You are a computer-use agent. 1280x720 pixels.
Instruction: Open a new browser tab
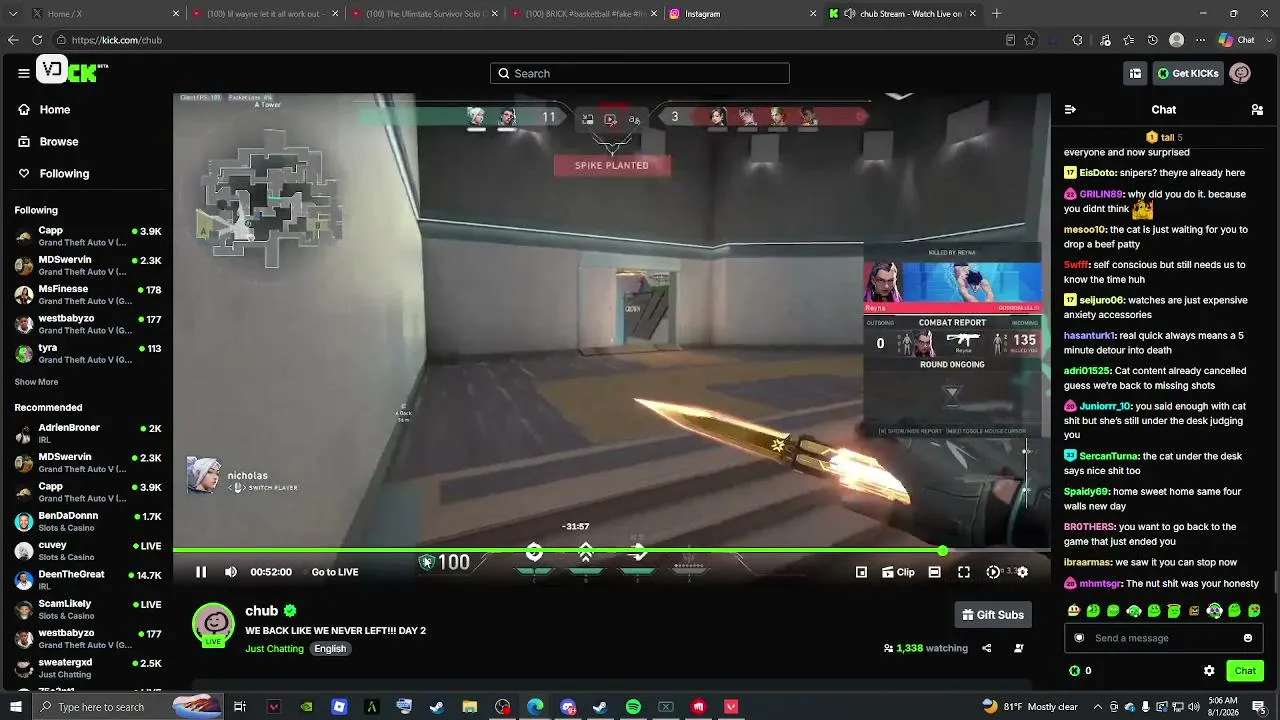tap(996, 14)
